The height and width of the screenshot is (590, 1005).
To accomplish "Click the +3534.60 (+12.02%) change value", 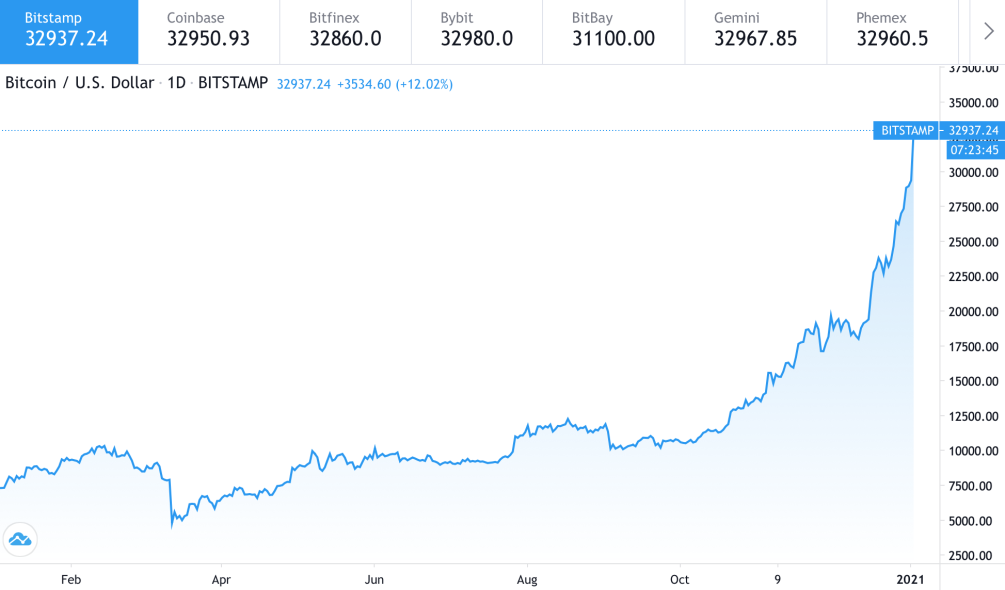I will [x=394, y=84].
